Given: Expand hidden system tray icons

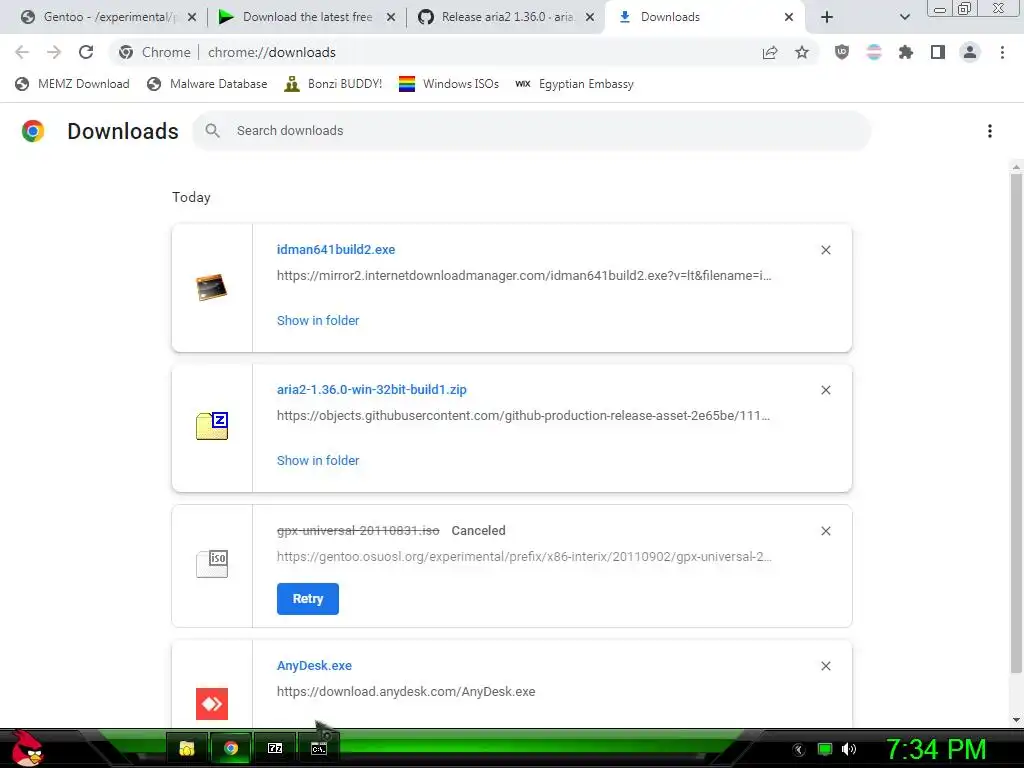Looking at the screenshot, I should pos(798,750).
